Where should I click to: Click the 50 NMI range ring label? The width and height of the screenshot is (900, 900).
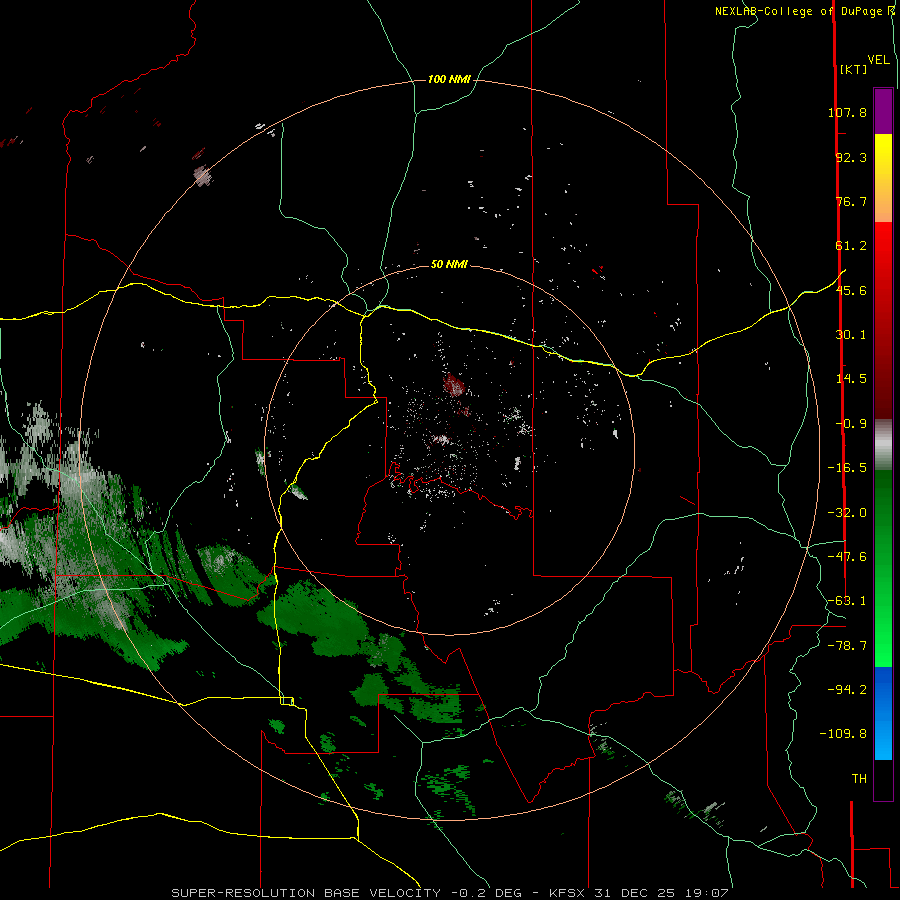[x=449, y=265]
